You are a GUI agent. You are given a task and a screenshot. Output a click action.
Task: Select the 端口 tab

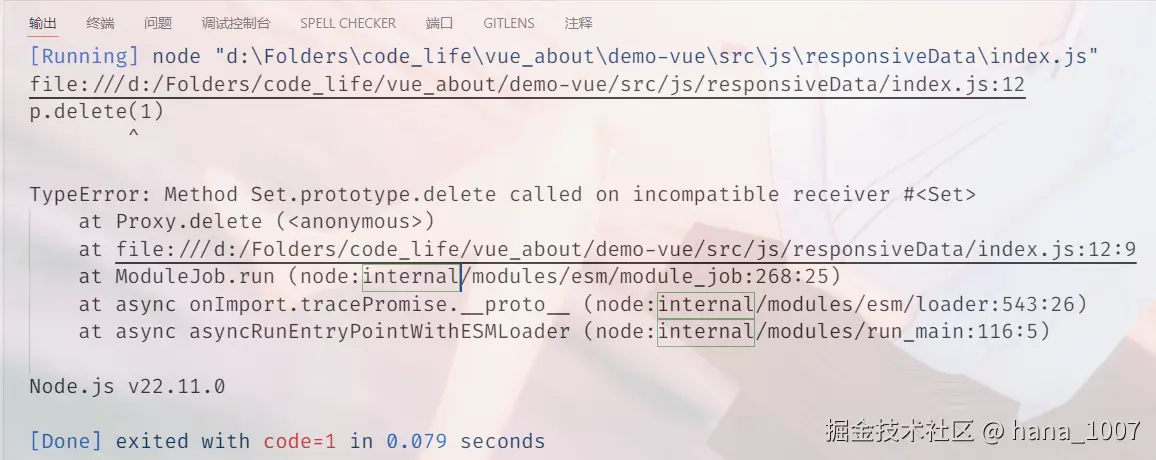pos(439,23)
